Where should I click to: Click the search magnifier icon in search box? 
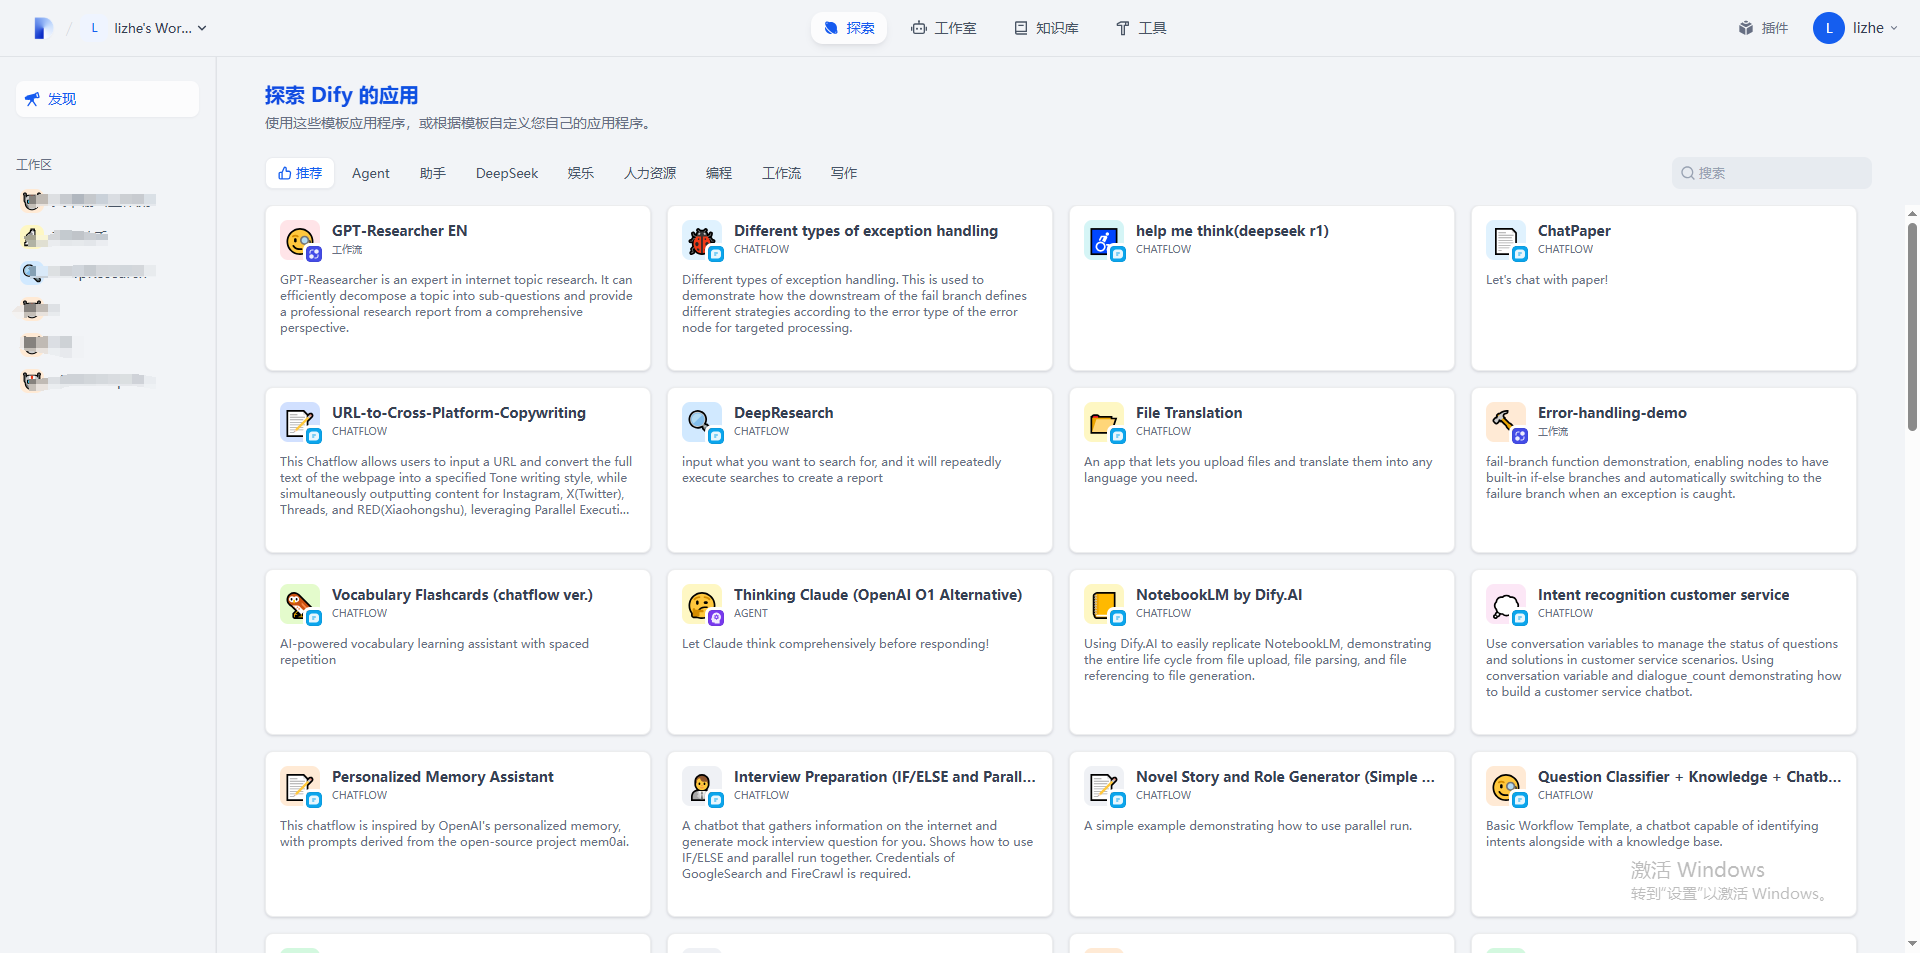coord(1688,173)
